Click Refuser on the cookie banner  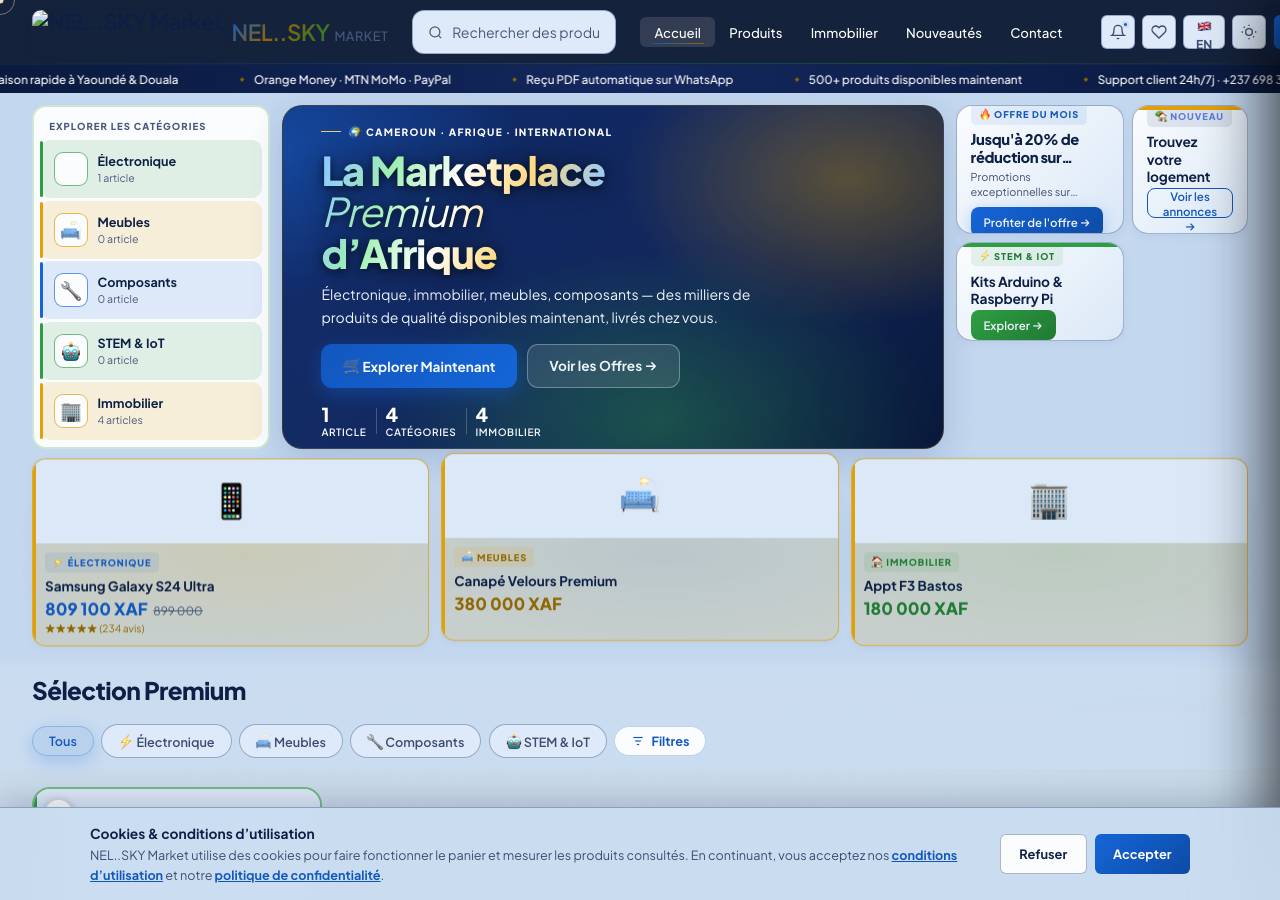click(1043, 854)
